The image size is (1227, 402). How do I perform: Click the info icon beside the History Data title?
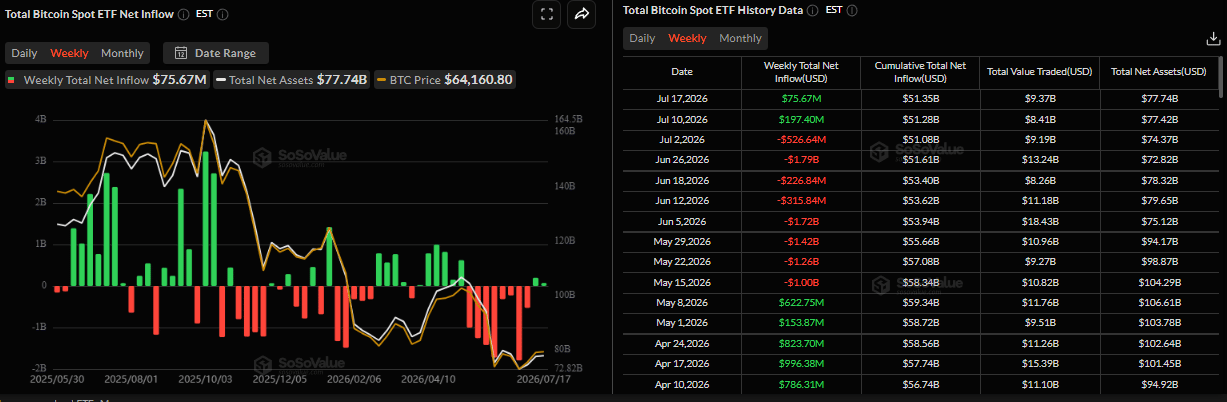click(x=812, y=11)
